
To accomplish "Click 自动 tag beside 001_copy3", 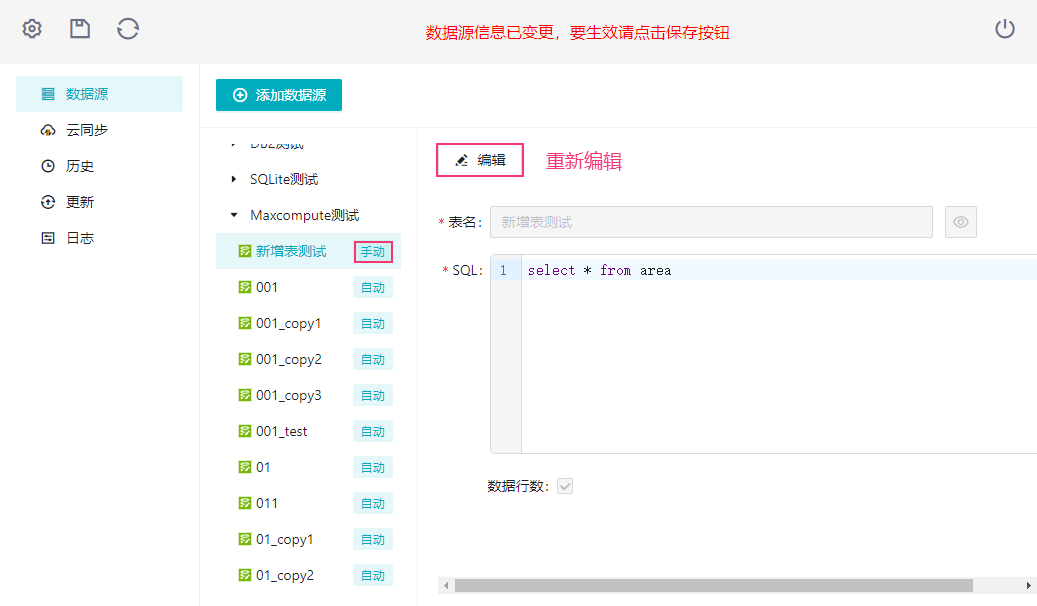I will coord(373,396).
